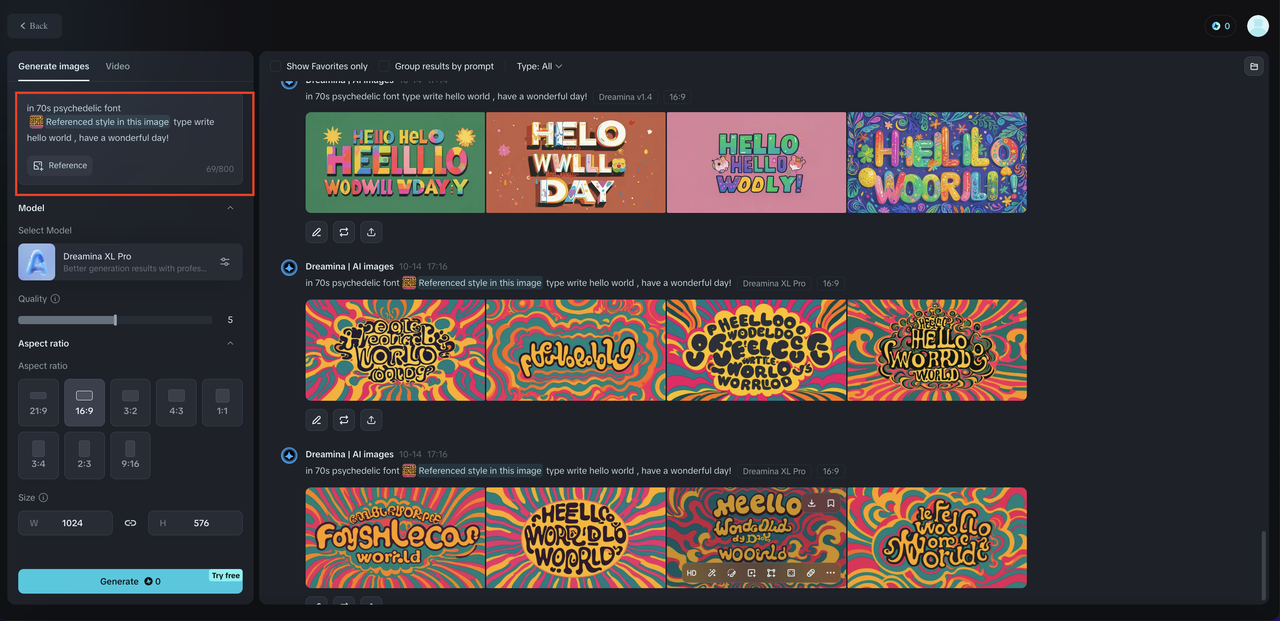Enable Show Favorites only checkbox
The width and height of the screenshot is (1280, 621).
276,66
